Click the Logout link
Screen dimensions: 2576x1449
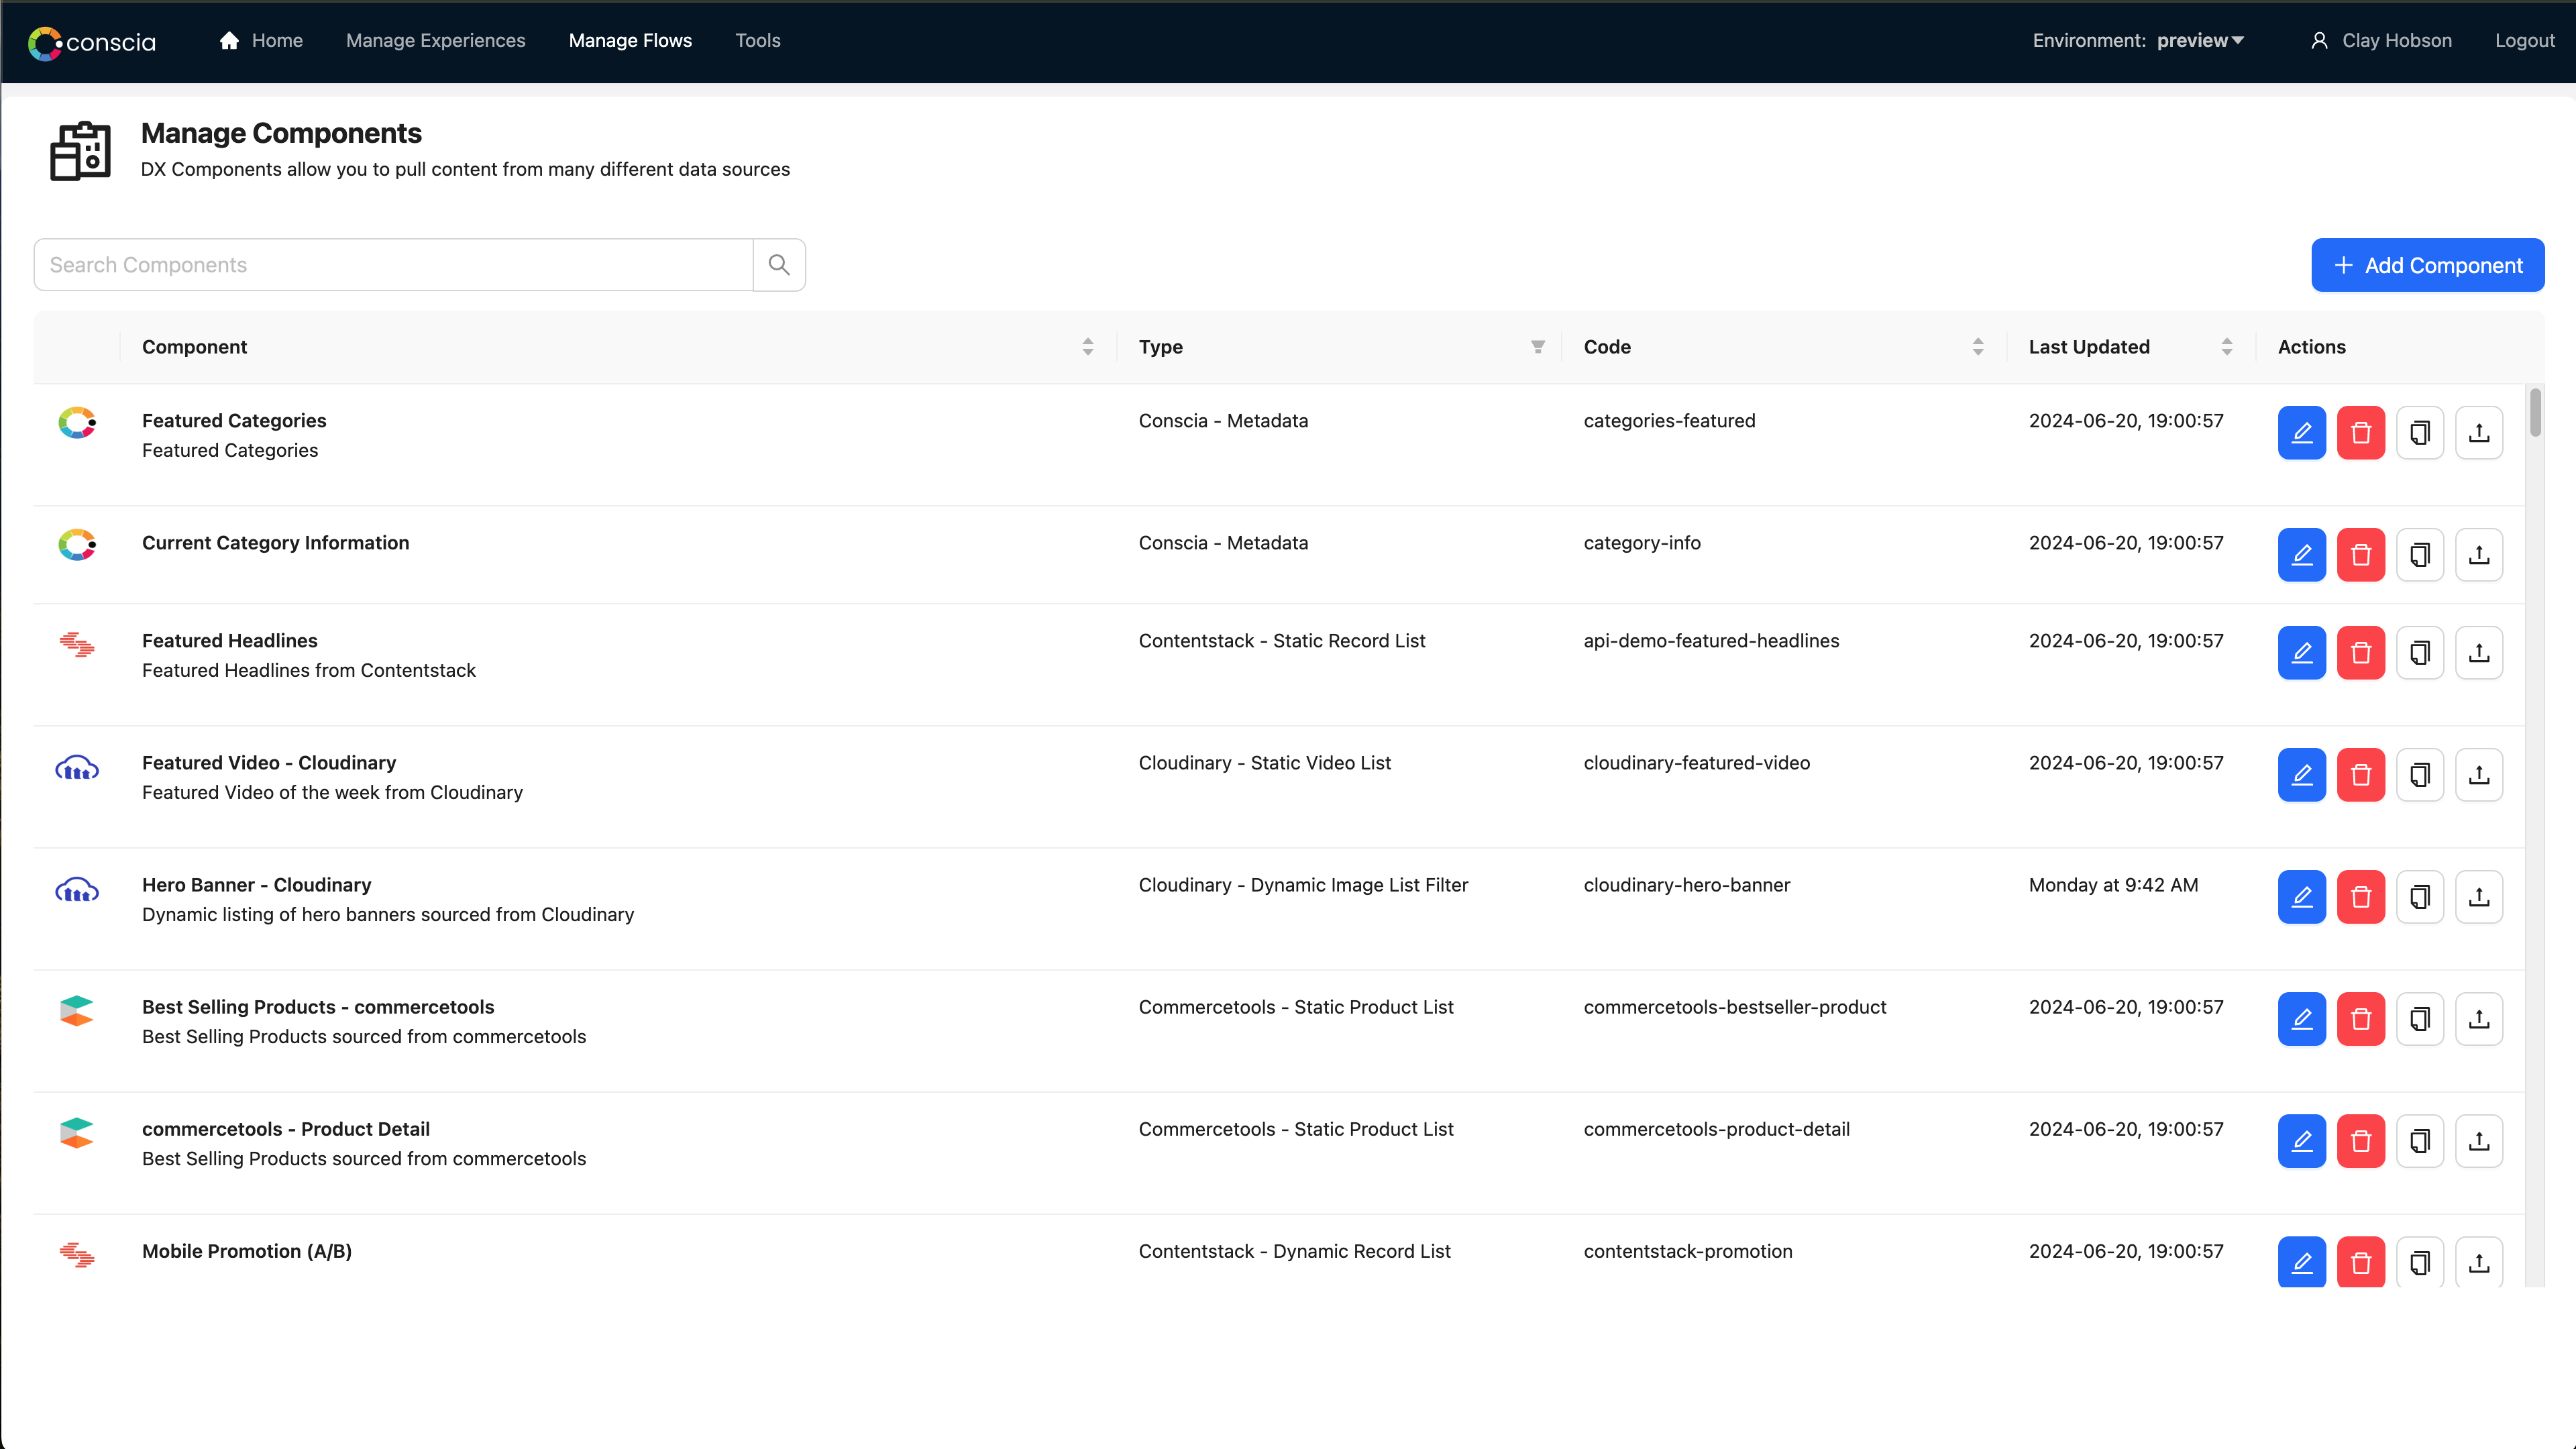click(2524, 41)
